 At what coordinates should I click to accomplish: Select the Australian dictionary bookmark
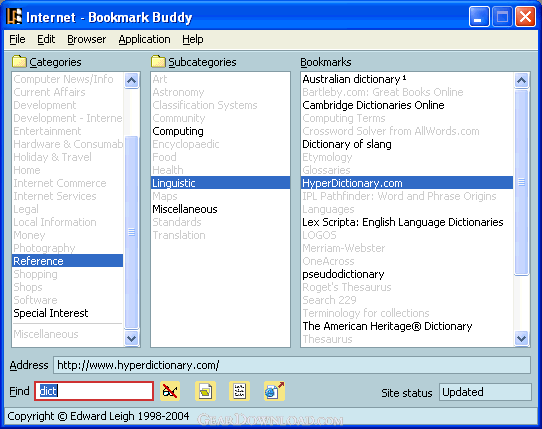click(x=407, y=79)
